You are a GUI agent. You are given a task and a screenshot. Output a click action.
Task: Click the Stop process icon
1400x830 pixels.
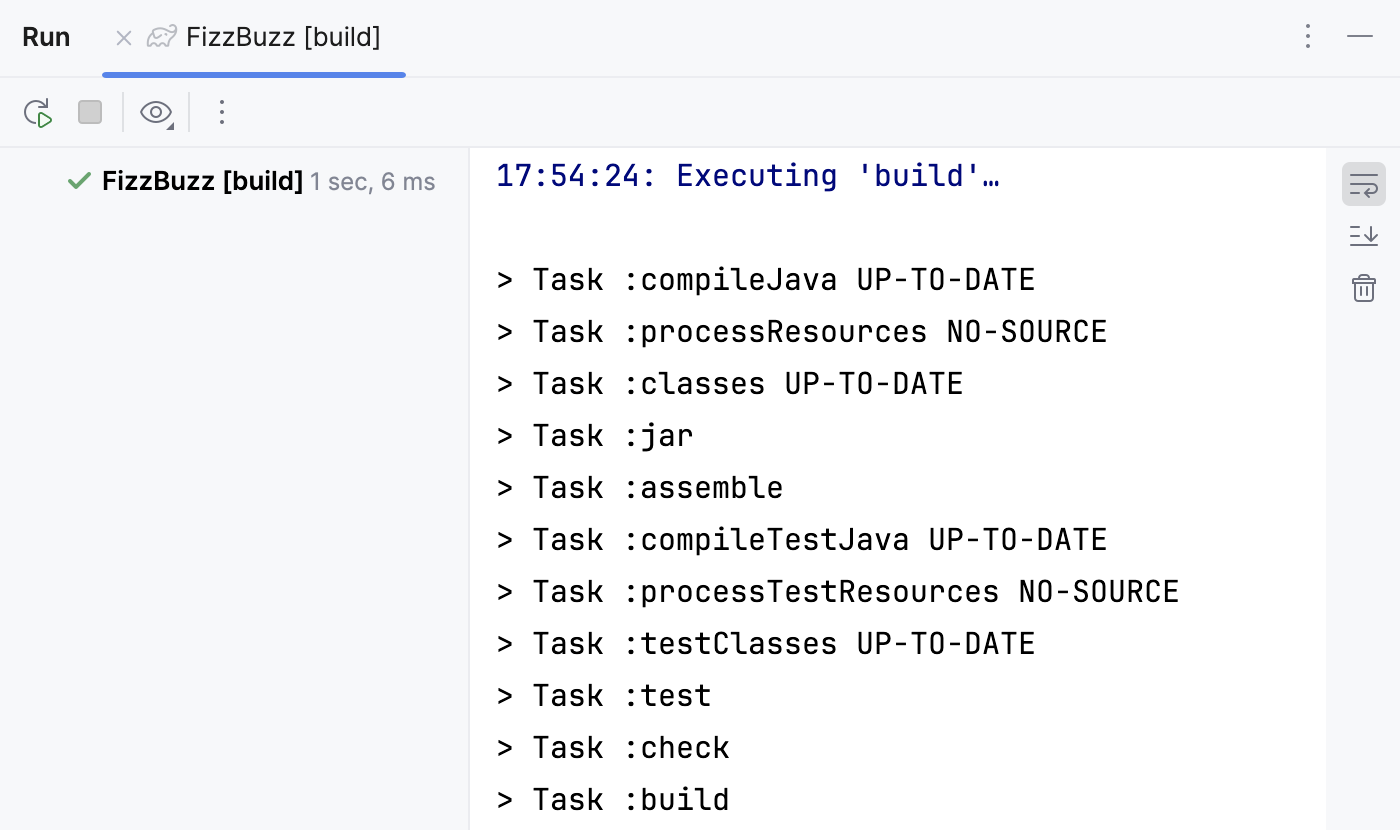89,112
